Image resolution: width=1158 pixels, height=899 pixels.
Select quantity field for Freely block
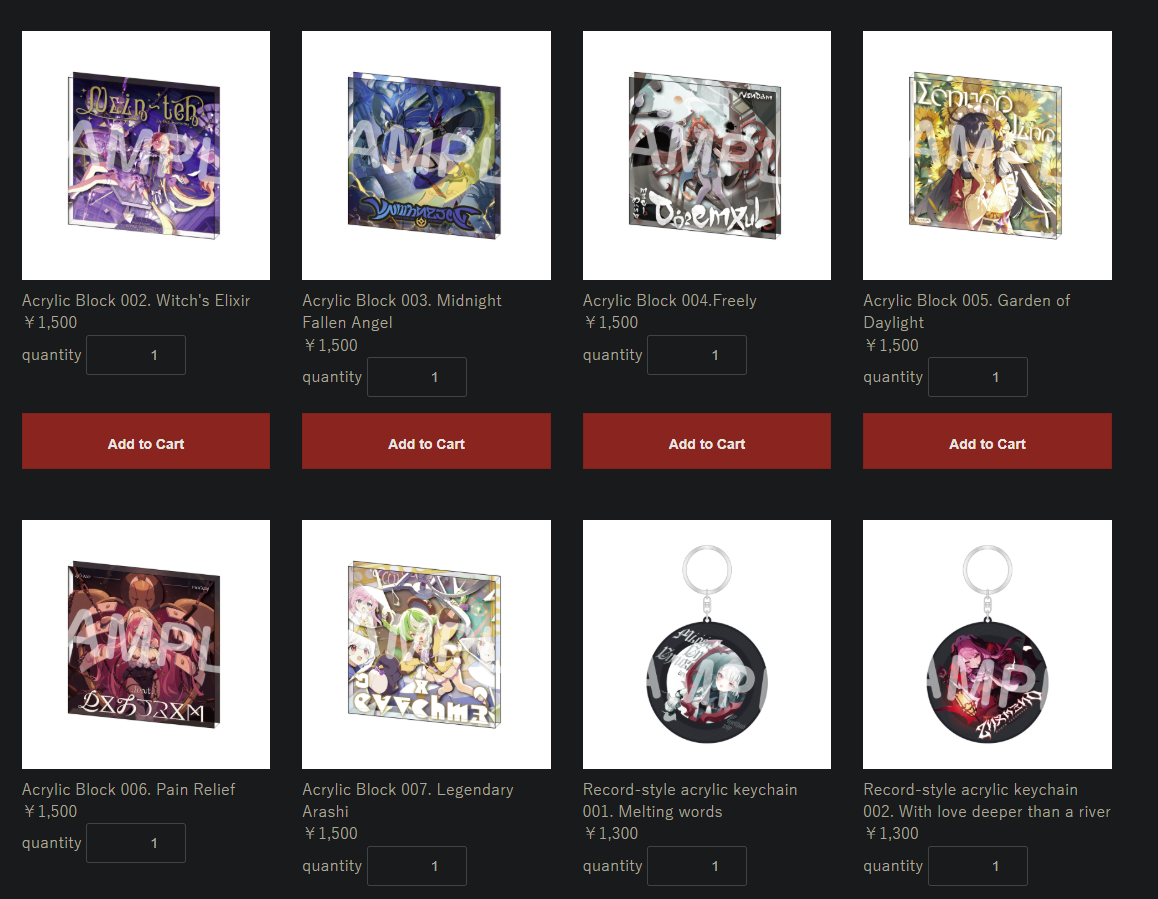696,355
